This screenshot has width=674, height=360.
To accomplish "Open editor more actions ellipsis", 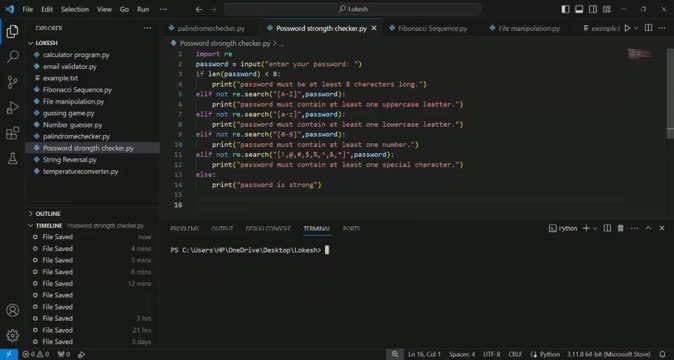I will [x=662, y=28].
